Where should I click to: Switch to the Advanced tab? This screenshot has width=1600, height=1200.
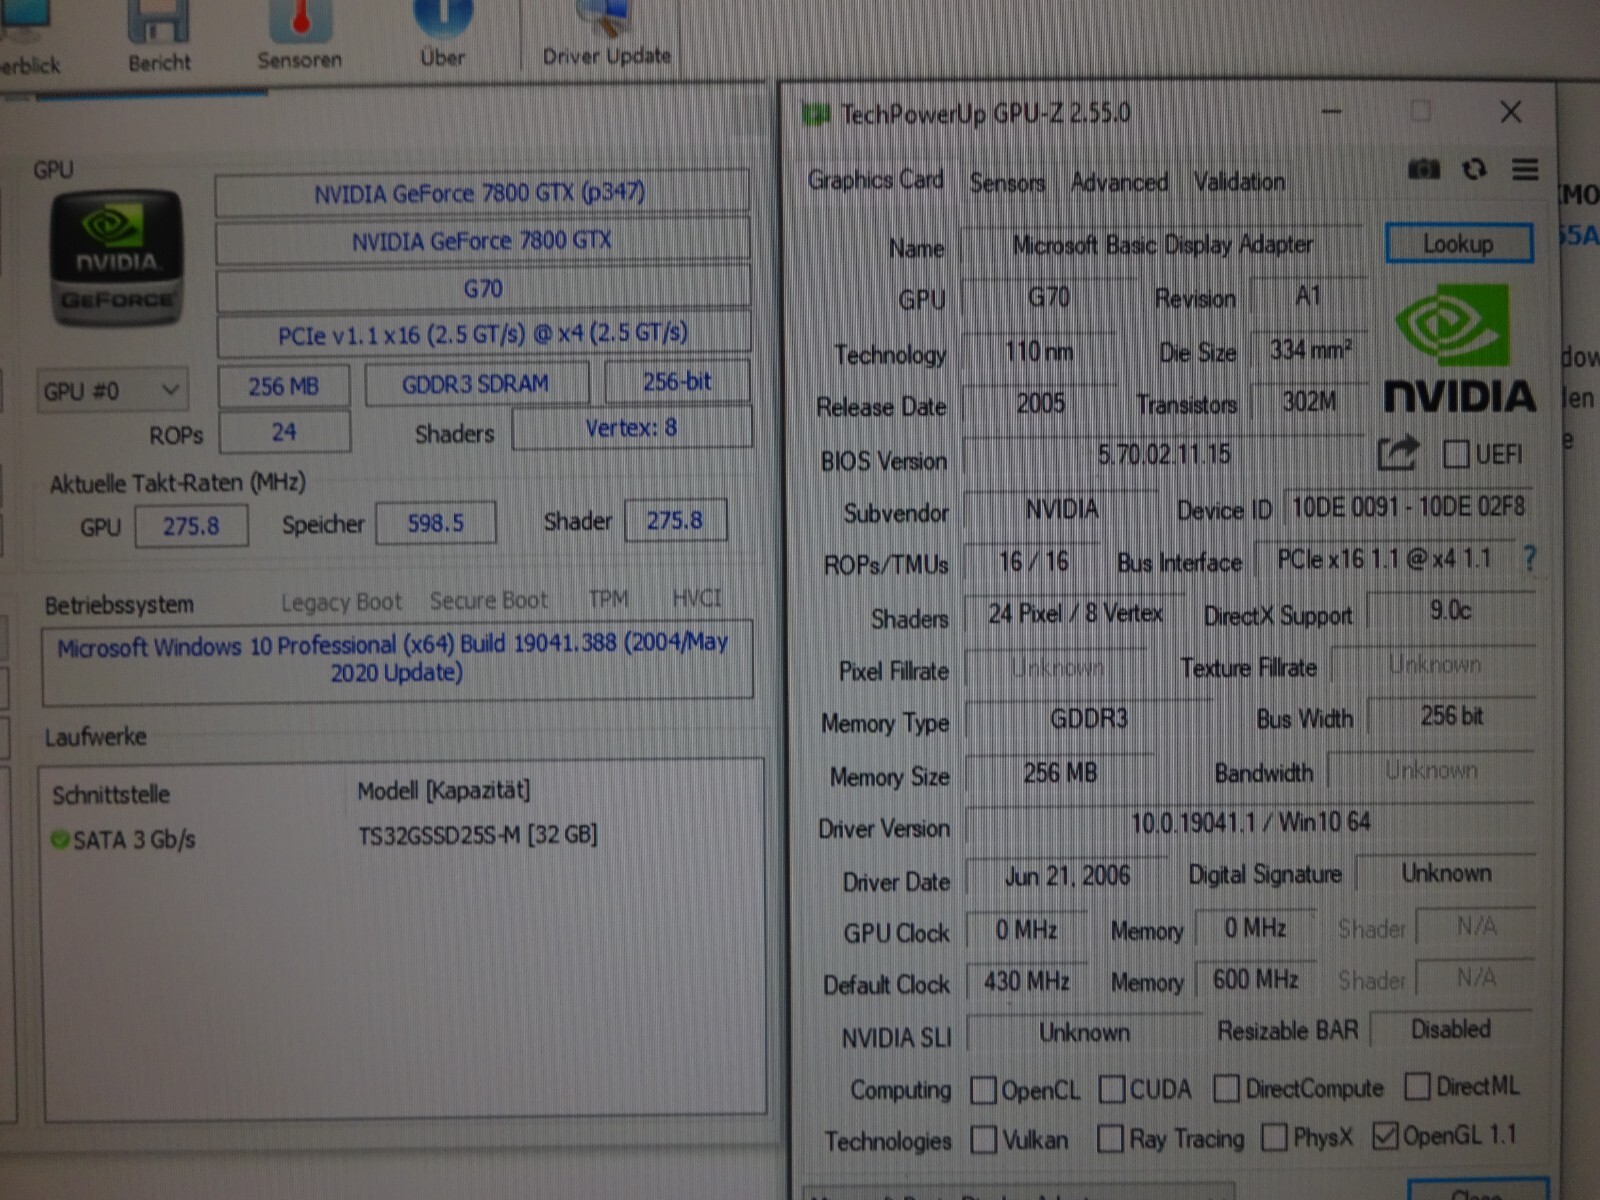1119,182
